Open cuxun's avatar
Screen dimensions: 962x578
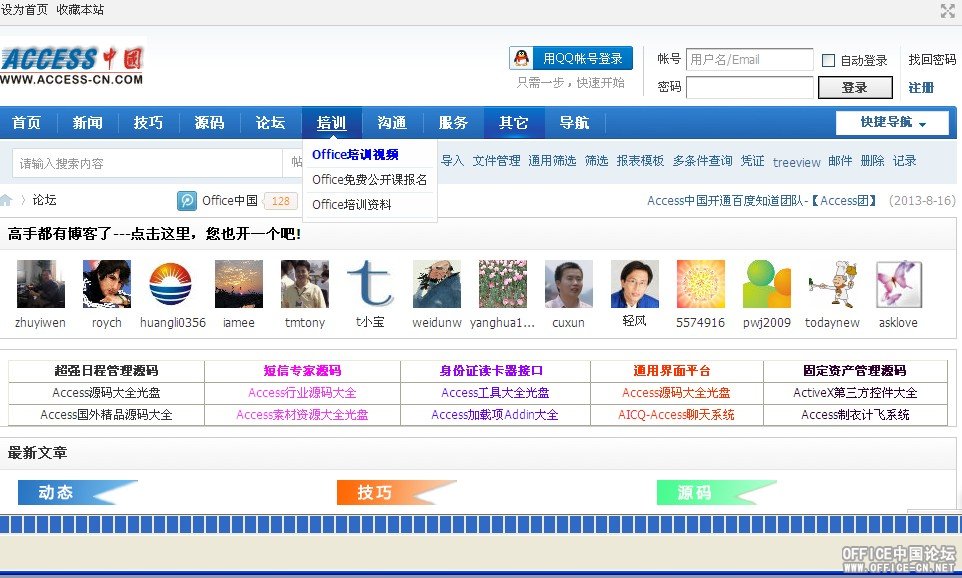569,283
